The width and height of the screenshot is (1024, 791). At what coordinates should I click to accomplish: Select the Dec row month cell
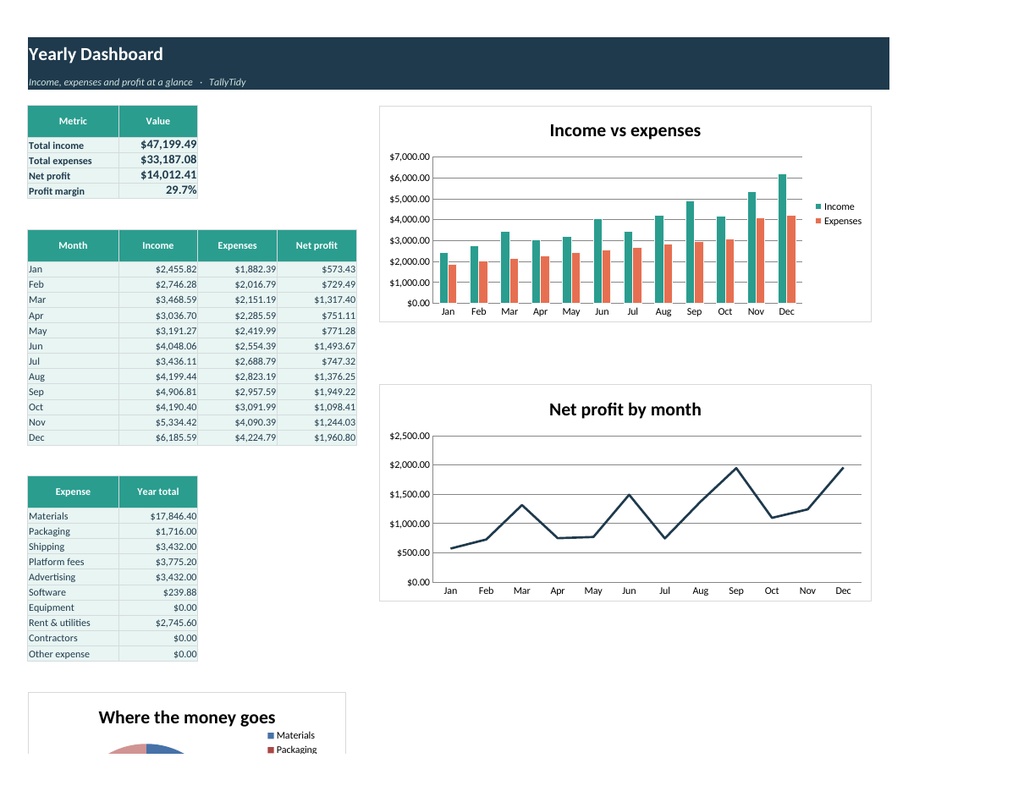73,438
